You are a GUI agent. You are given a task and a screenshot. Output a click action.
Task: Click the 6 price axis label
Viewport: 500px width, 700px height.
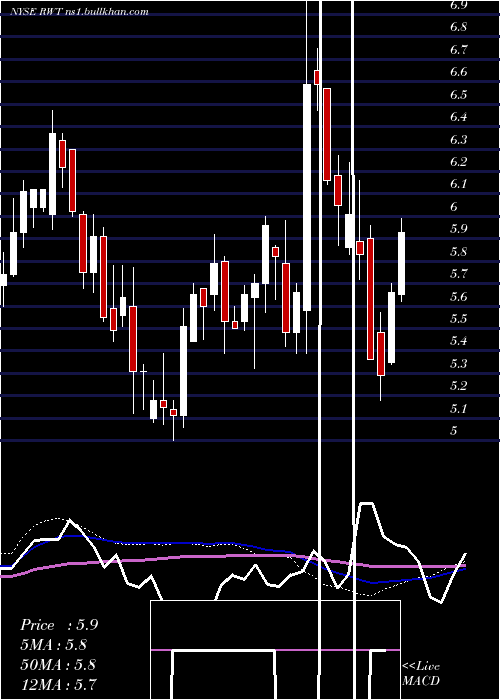click(x=454, y=207)
